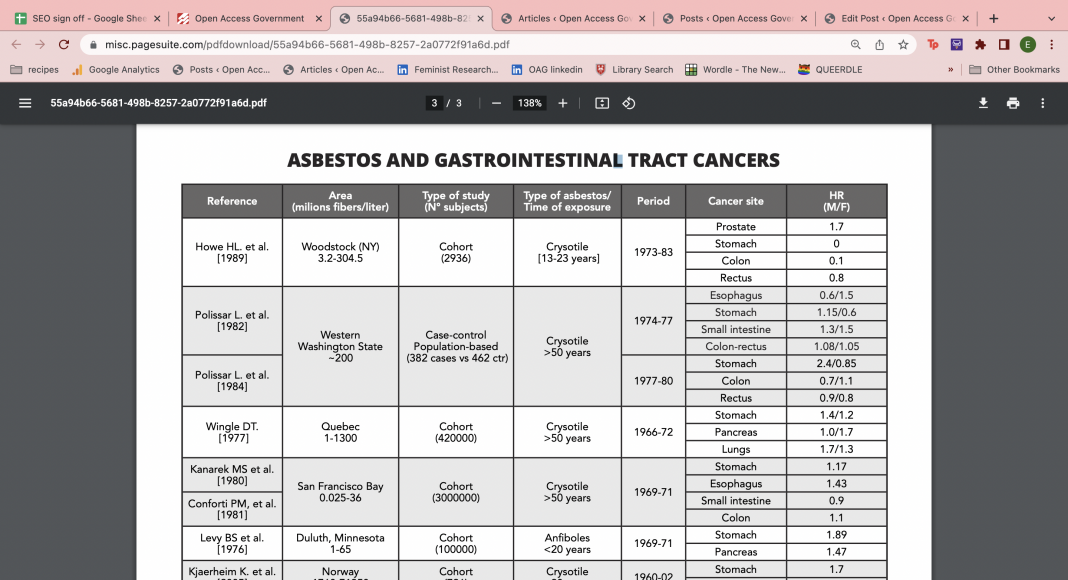Screen dimensions: 1068x580
Task: Switch to Posts Open Access Government tab
Action: 734,18
